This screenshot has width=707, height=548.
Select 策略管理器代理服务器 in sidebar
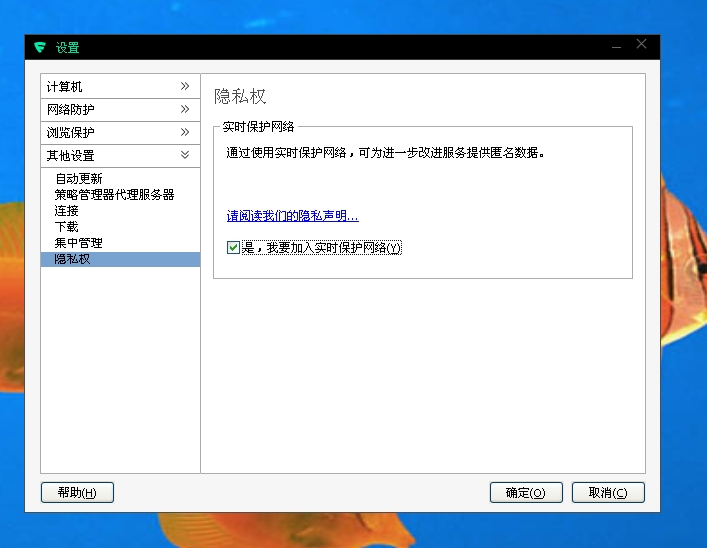[x=114, y=194]
